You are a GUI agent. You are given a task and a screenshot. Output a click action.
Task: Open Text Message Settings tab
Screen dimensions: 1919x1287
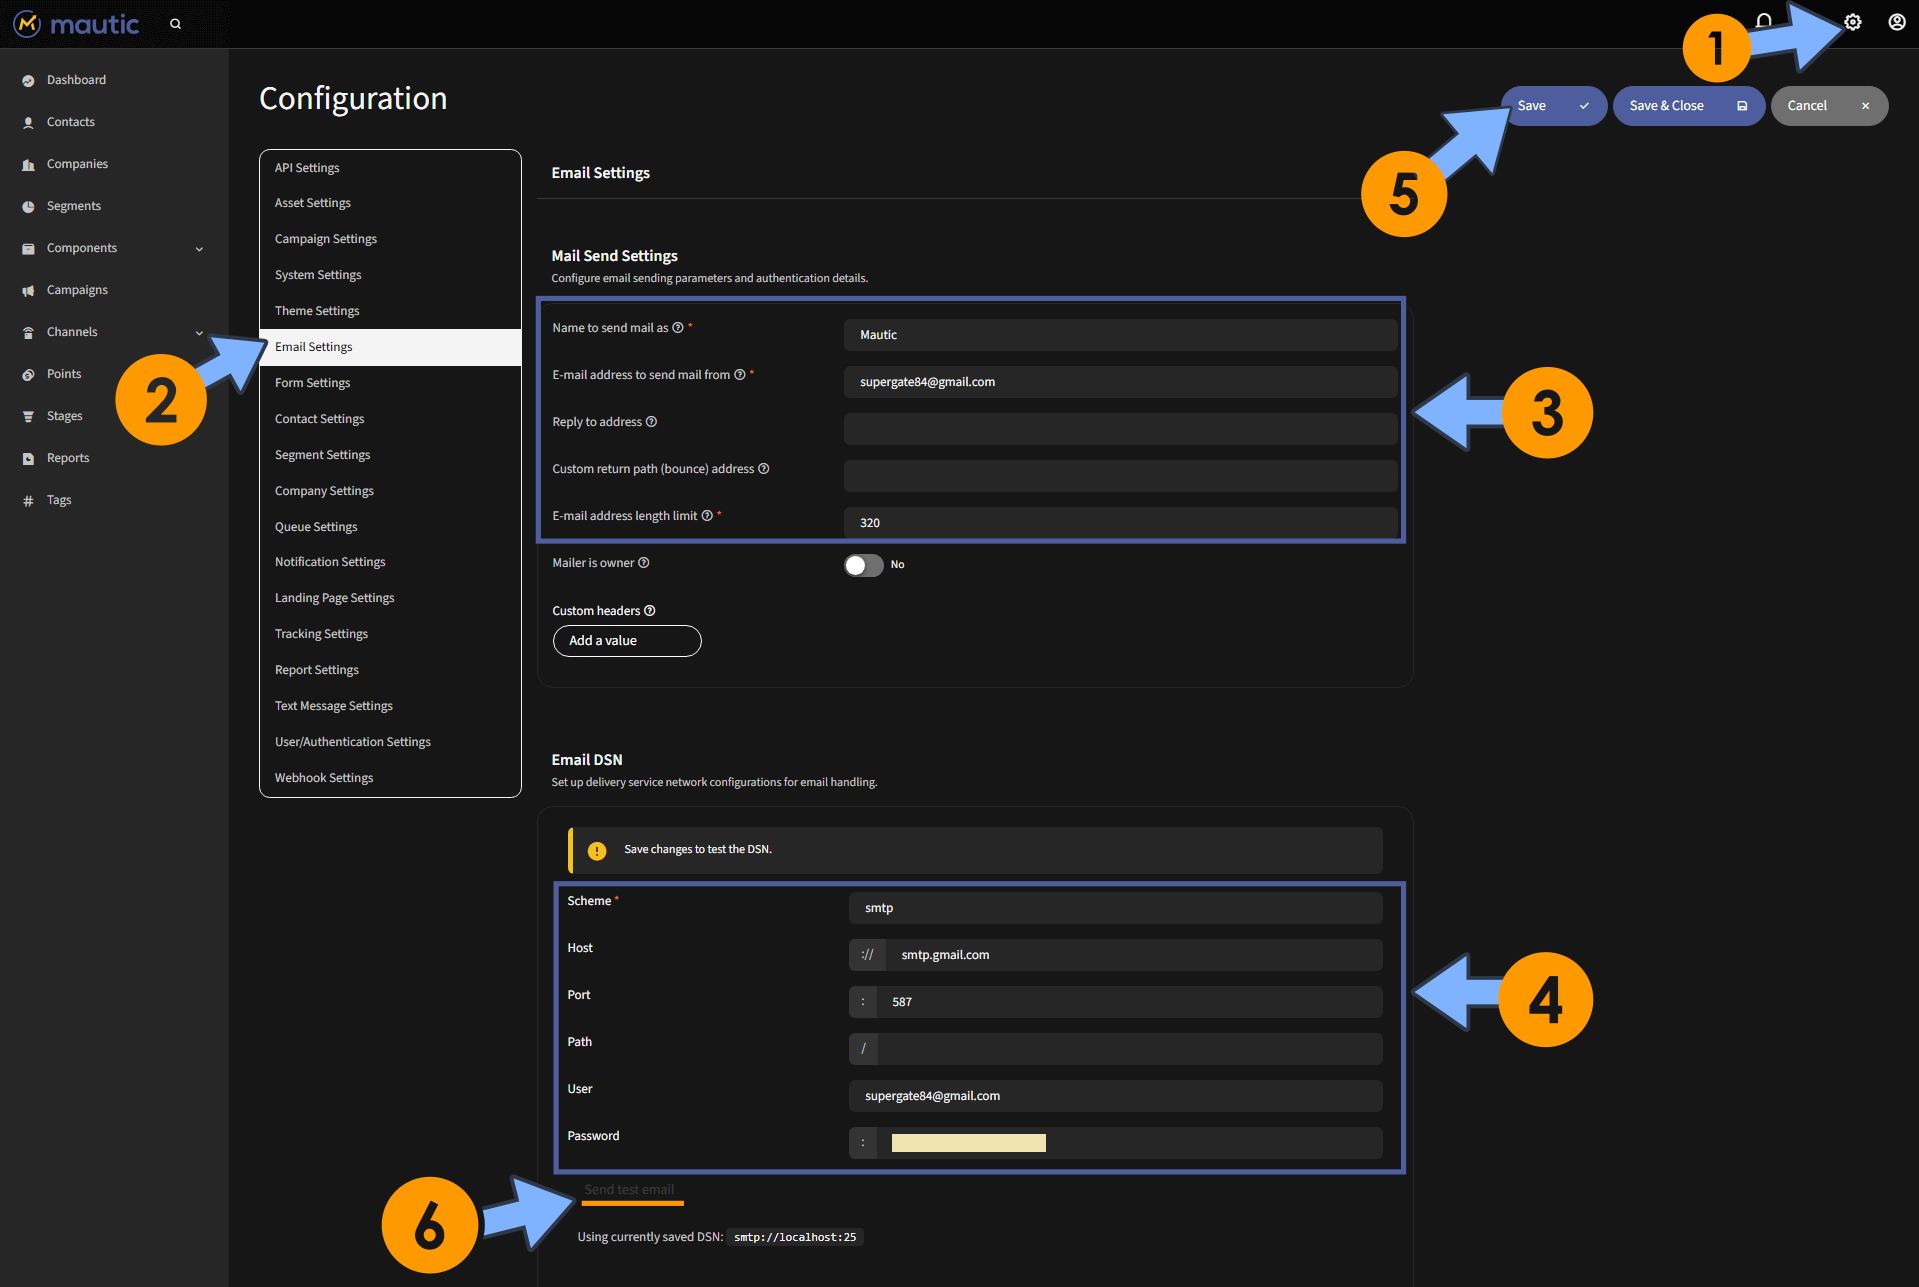tap(390, 706)
